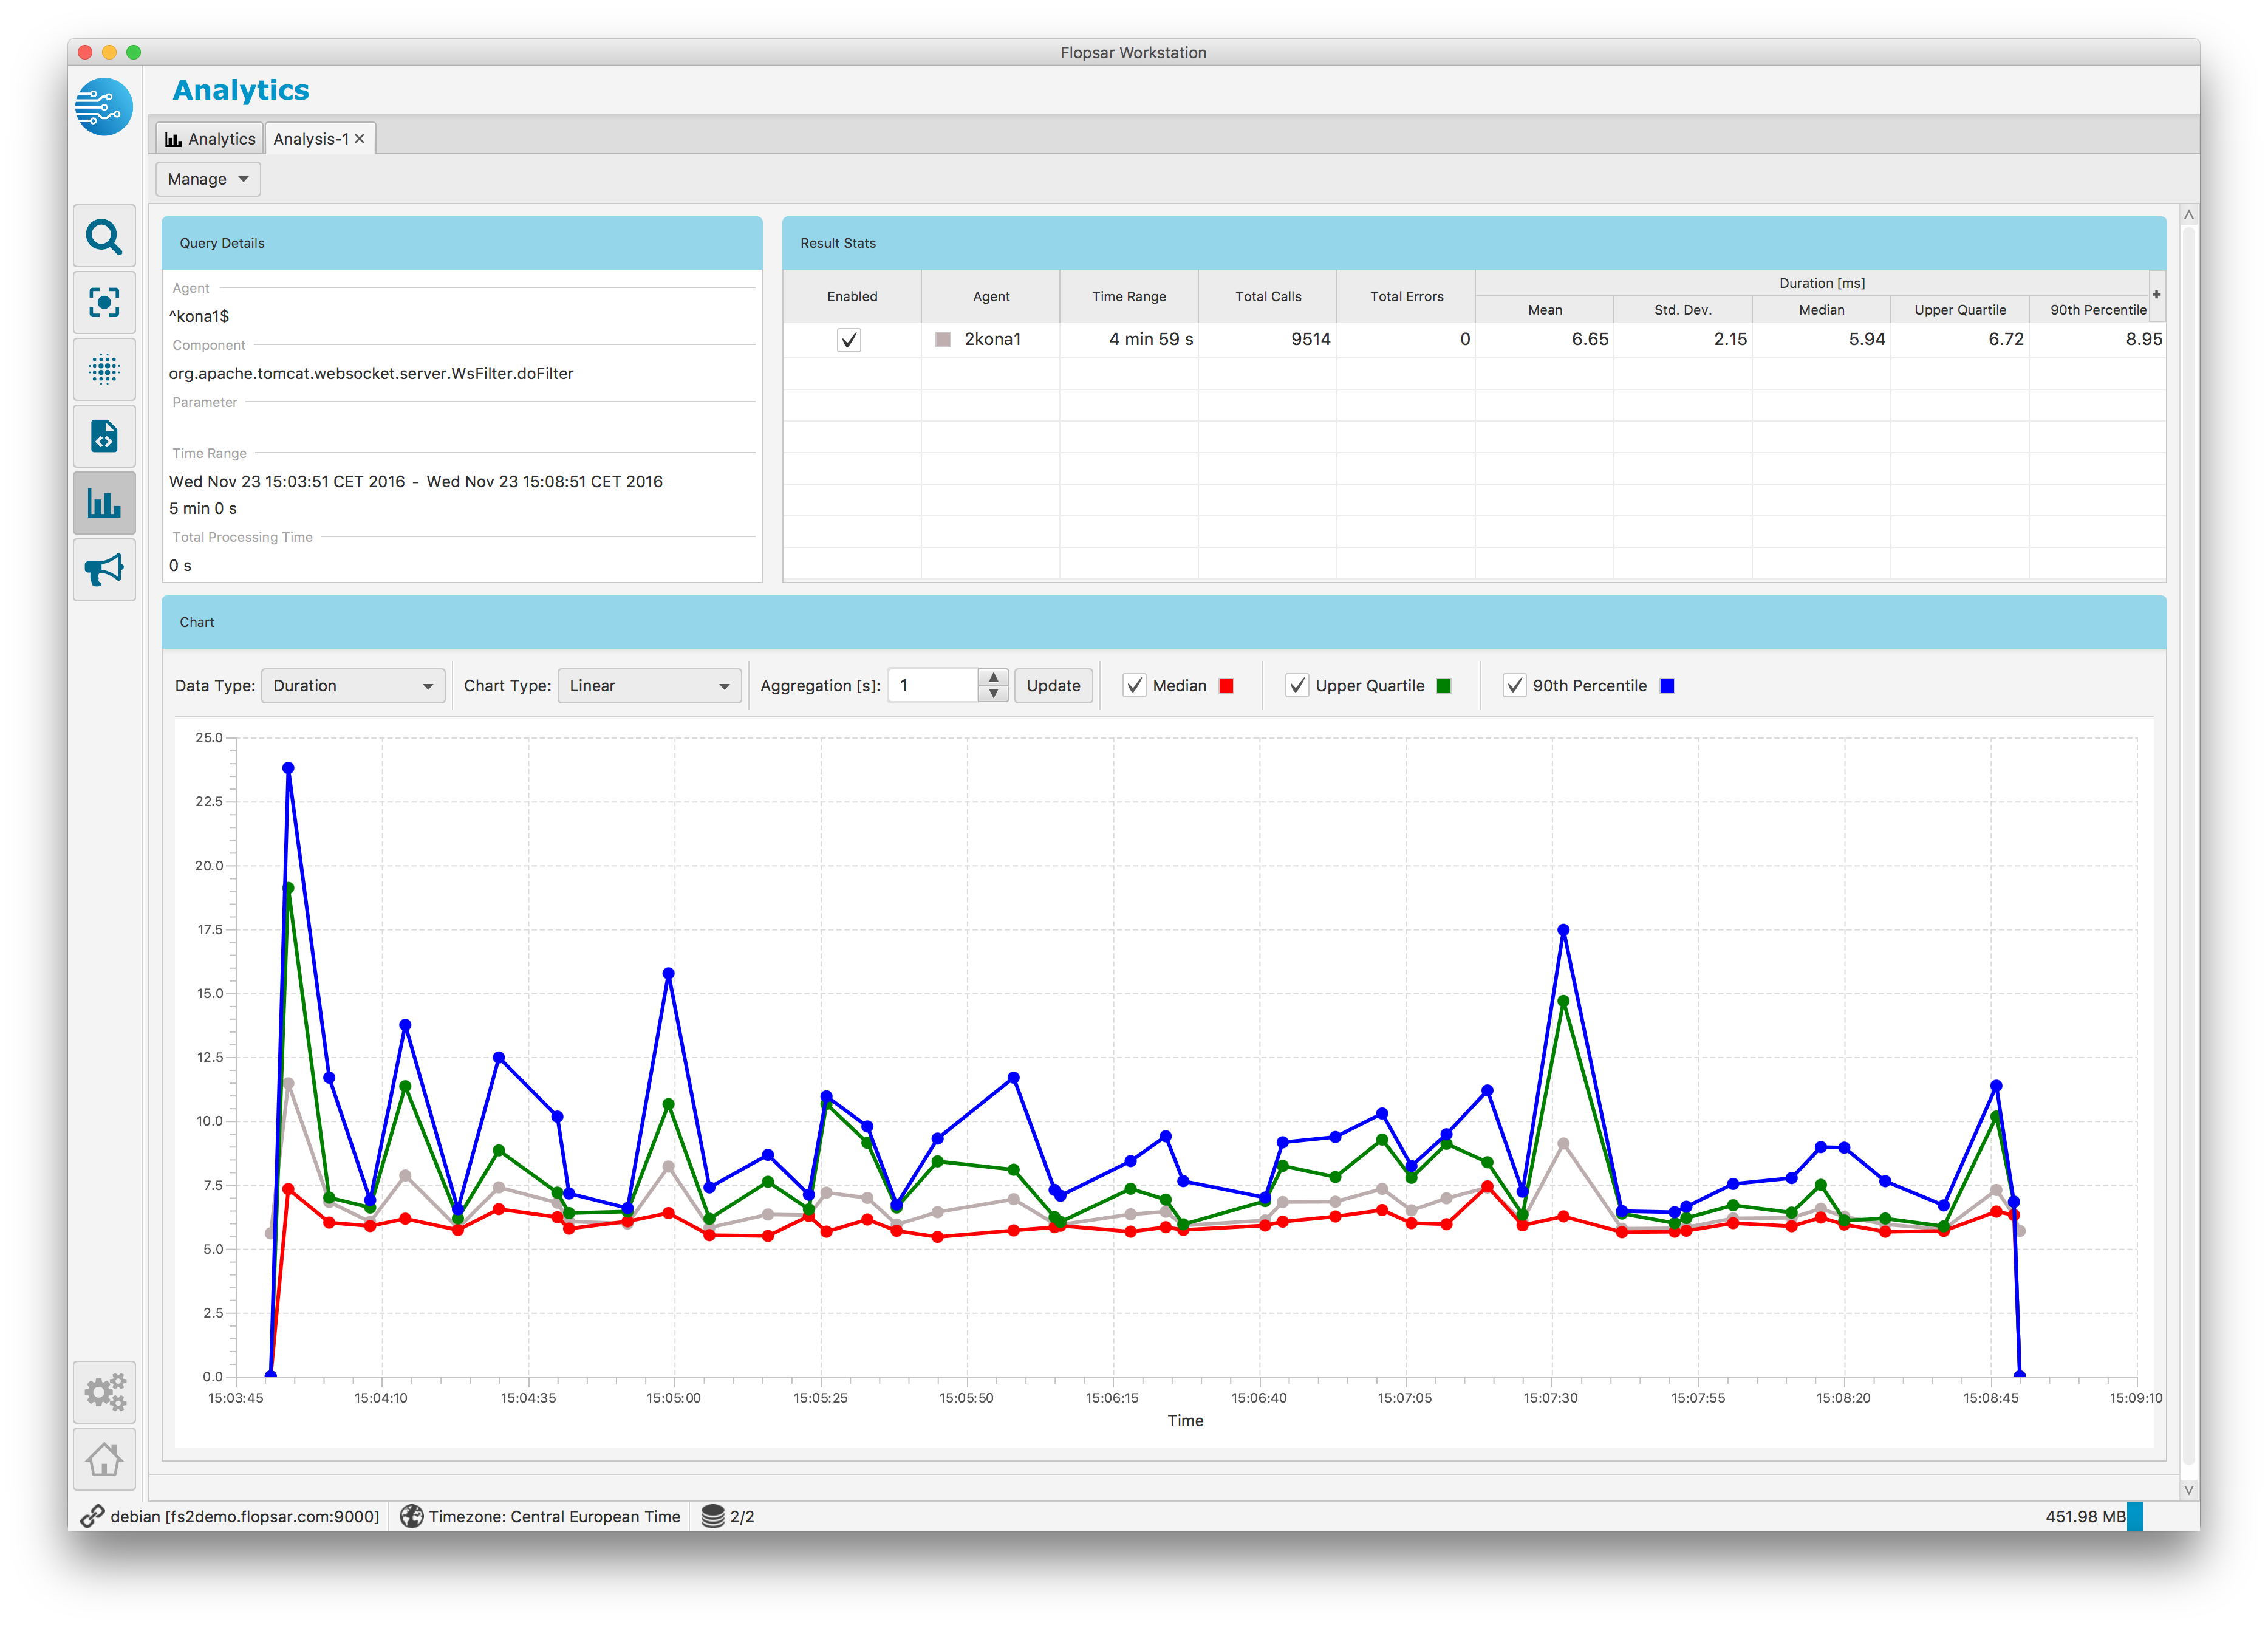Viewport: 2268px width, 1628px height.
Task: Click the 90th percentile peak point near 15:03:55
Action: 288,768
